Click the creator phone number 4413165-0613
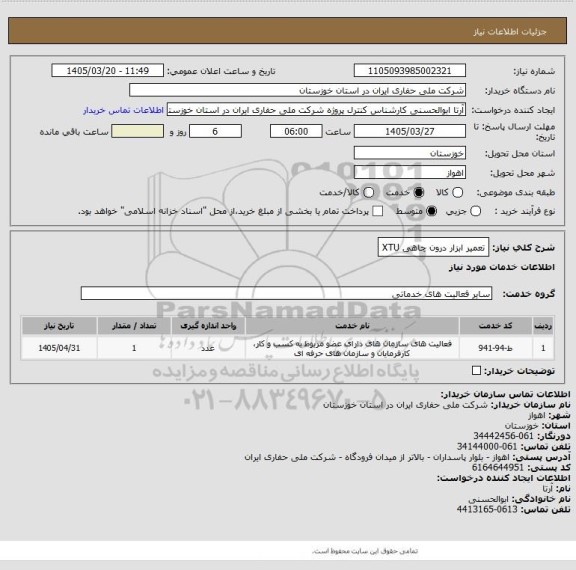This screenshot has width=576, height=570. (x=487, y=509)
